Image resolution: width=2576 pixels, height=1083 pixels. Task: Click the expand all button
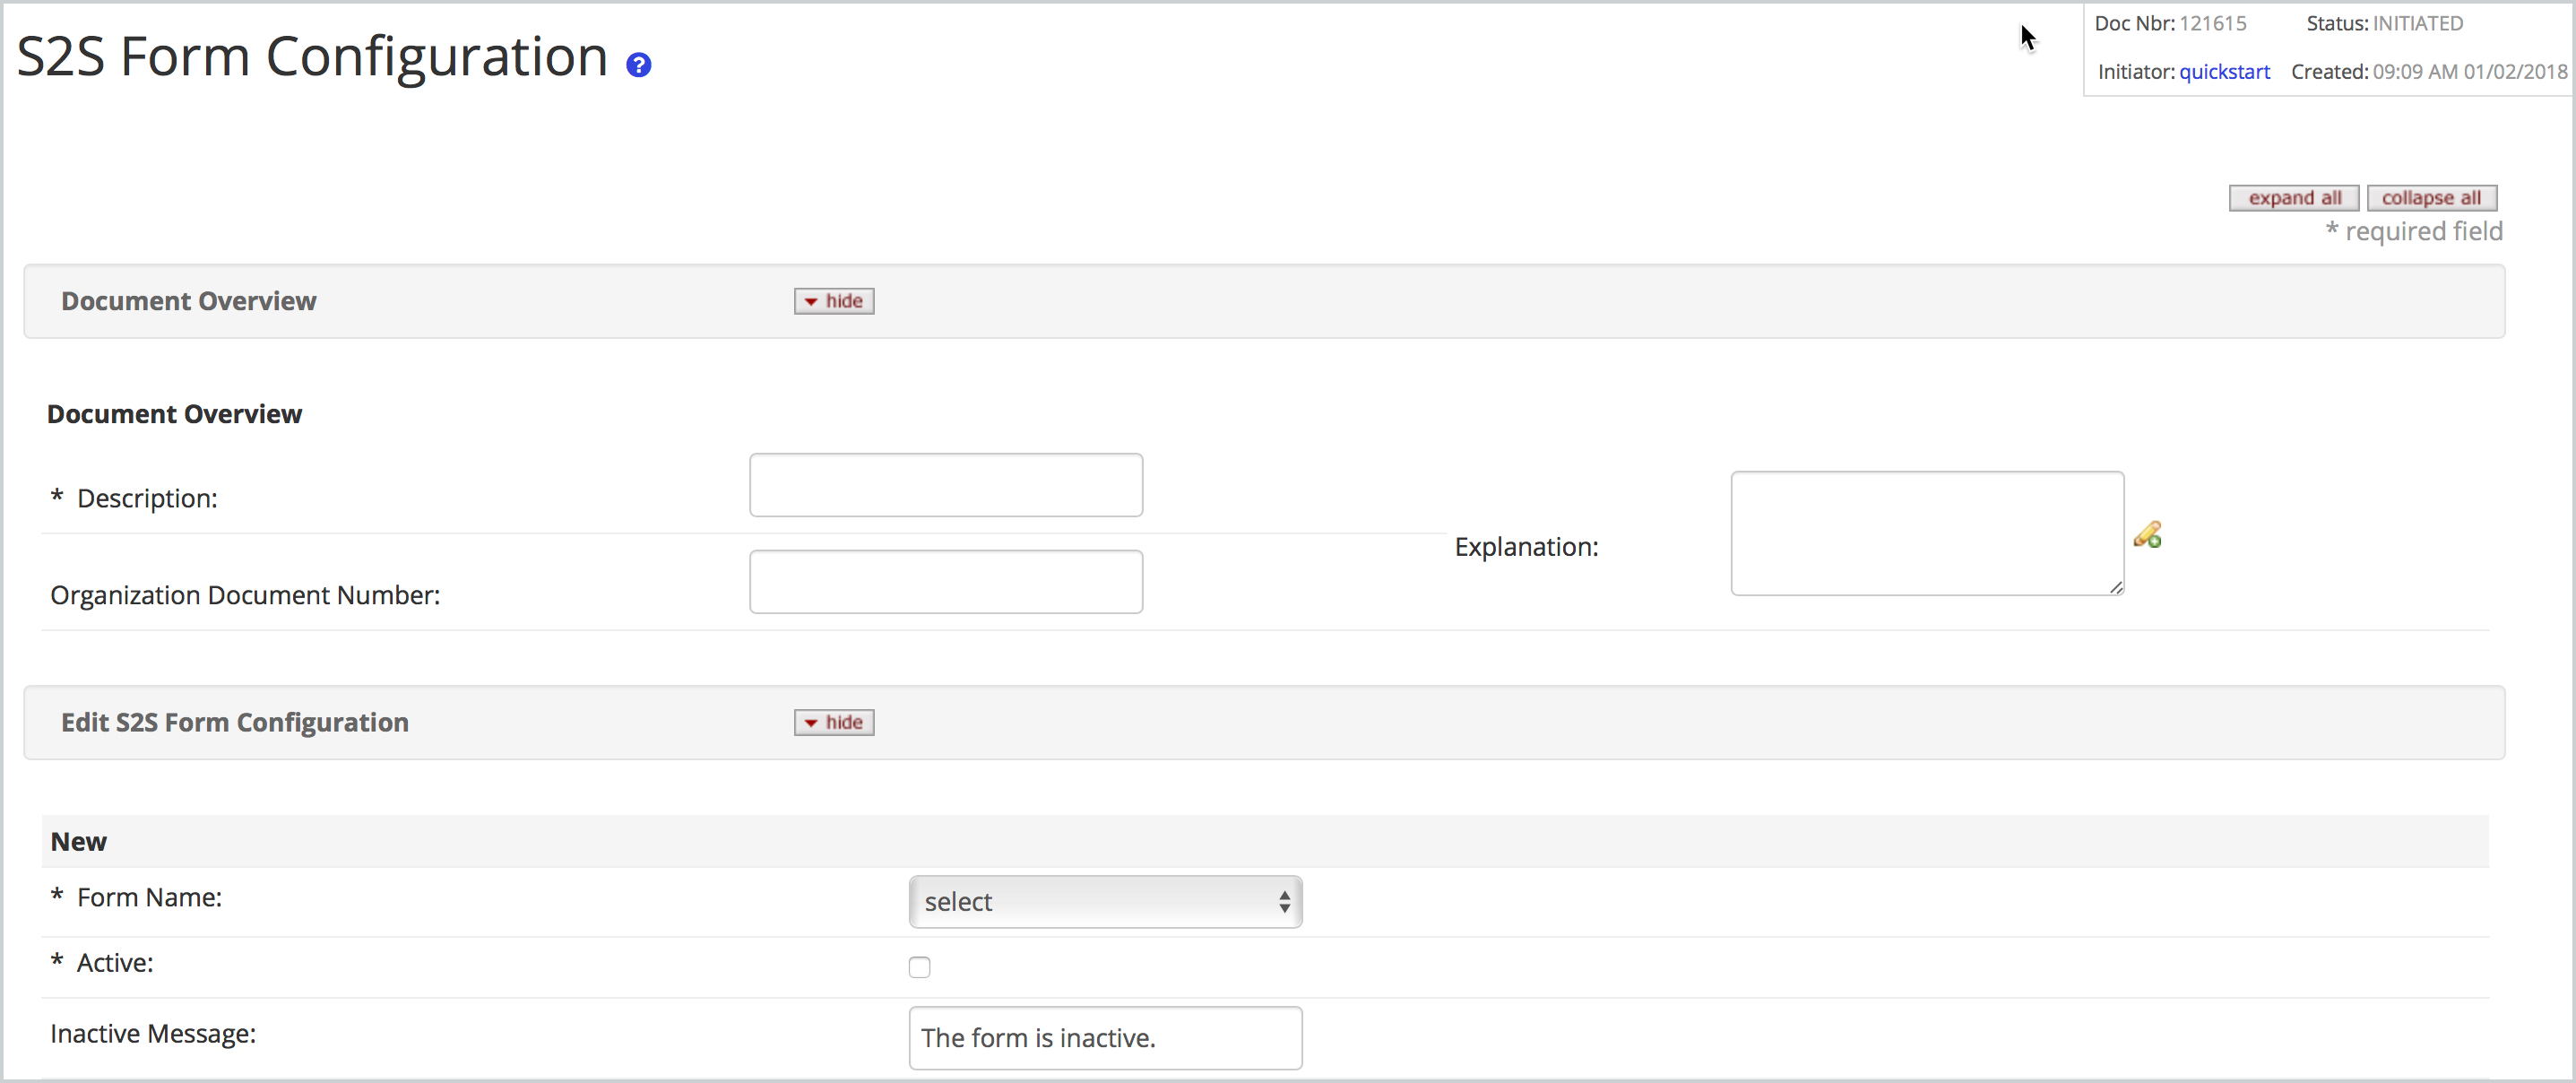tap(2293, 197)
